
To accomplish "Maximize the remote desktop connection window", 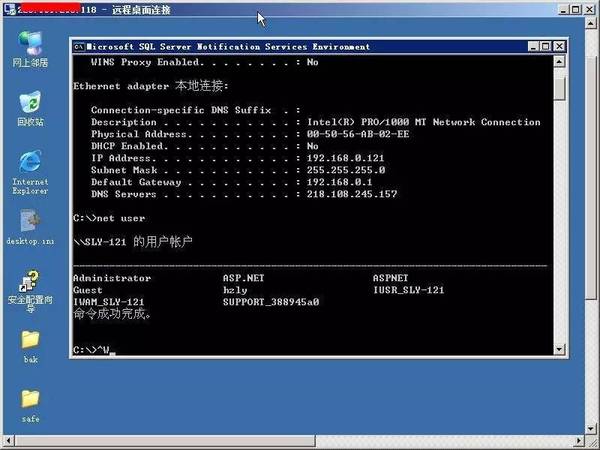I will pyautogui.click(x=576, y=10).
